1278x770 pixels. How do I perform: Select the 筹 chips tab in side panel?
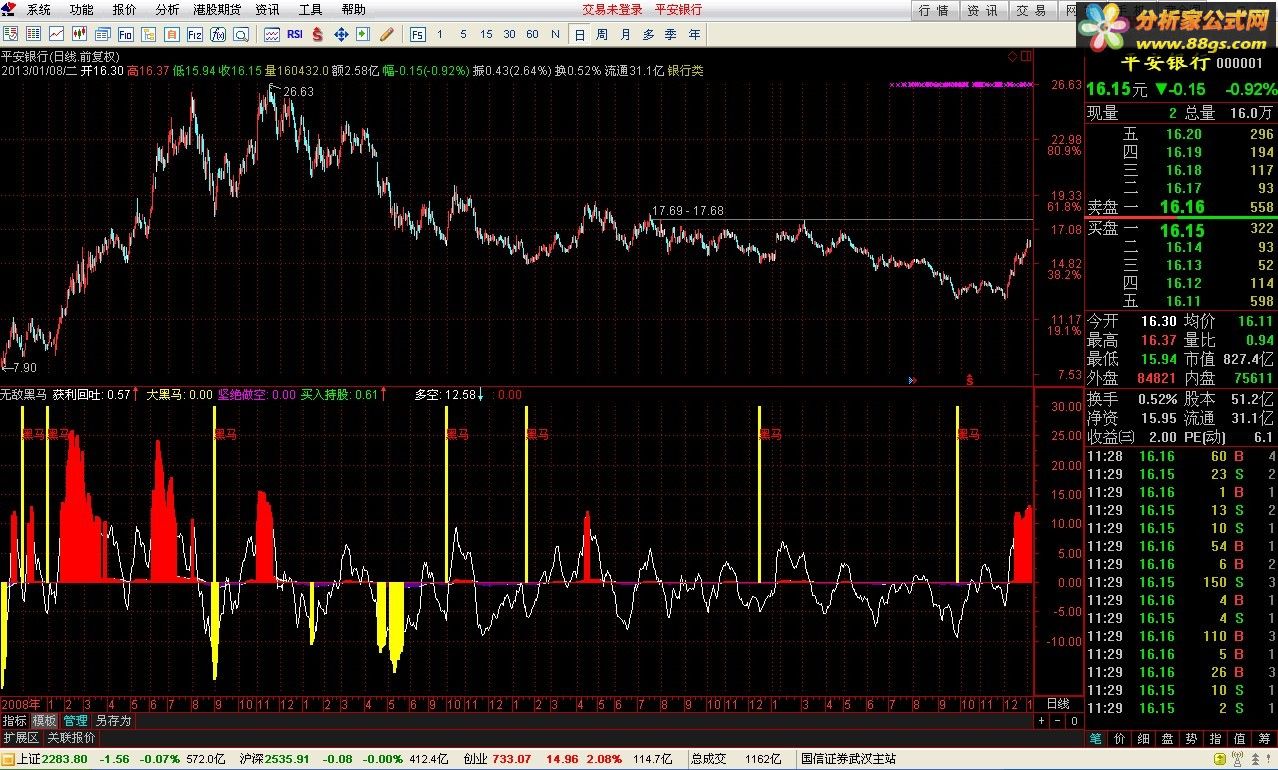[x=1263, y=739]
